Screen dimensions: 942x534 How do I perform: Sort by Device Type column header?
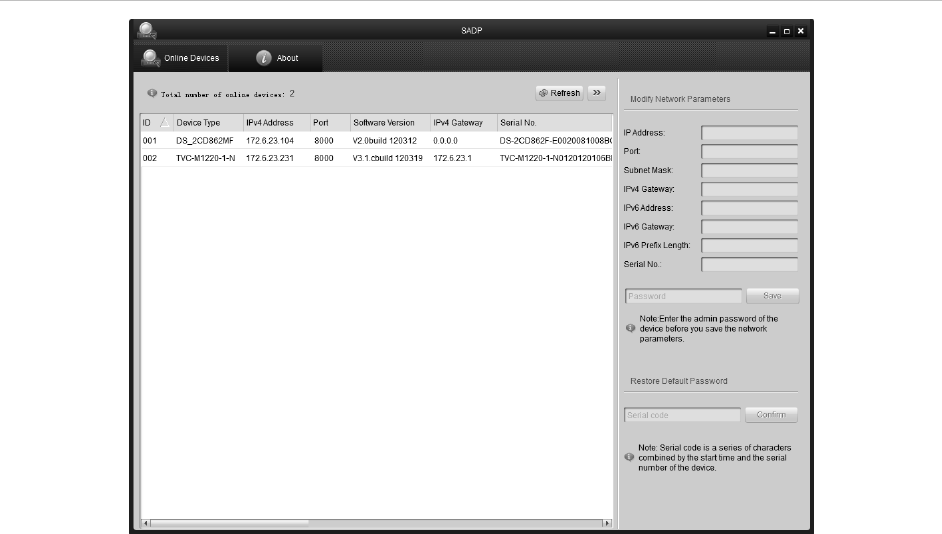[208, 123]
